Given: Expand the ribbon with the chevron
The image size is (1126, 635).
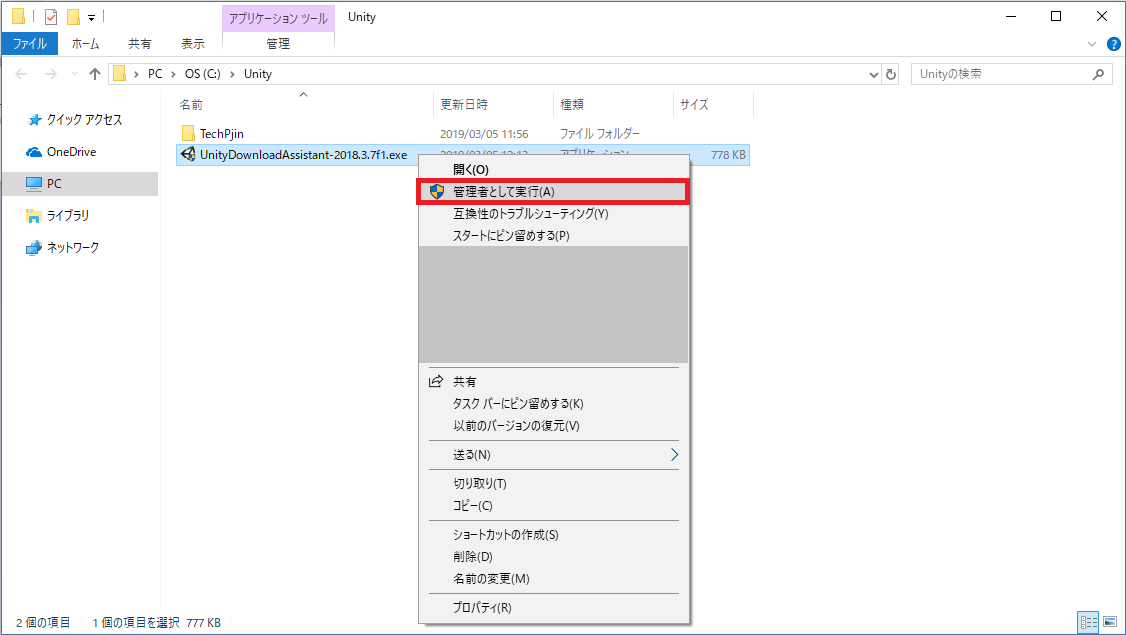Looking at the screenshot, I should click(1092, 45).
